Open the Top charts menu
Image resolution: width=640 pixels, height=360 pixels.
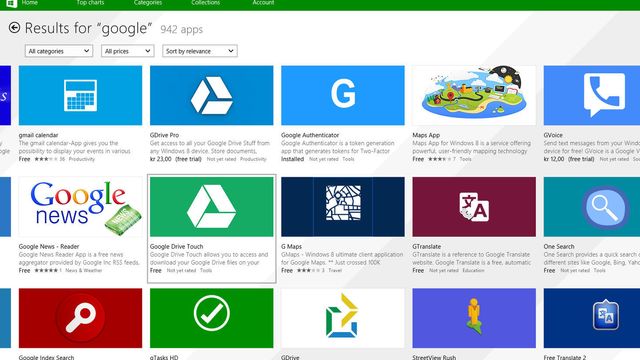coord(90,3)
